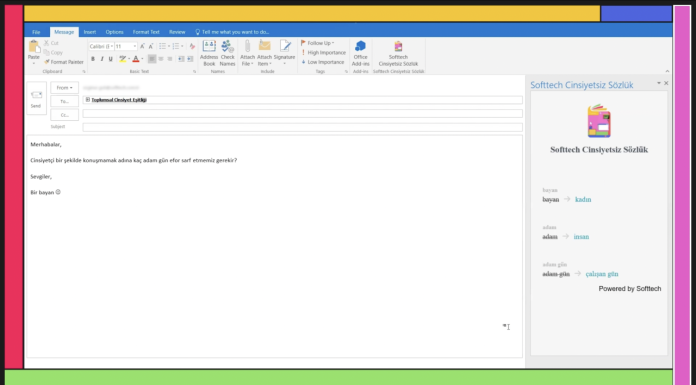This screenshot has width=696, height=385.
Task: Click the To... recipients button
Action: 64,101
